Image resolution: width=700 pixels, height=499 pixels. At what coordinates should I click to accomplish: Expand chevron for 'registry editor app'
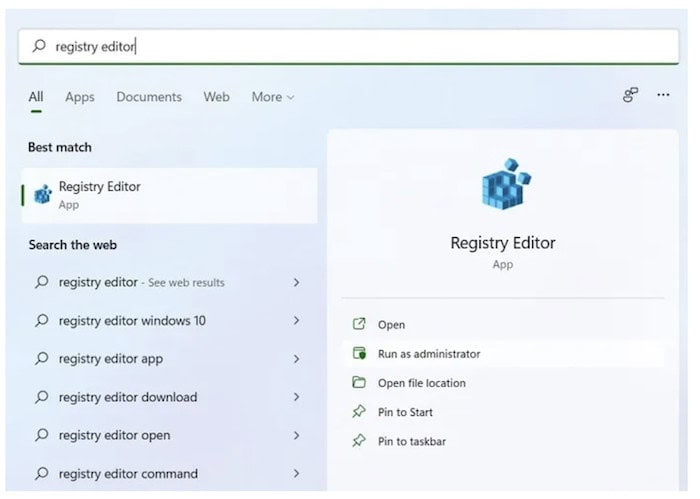coord(296,359)
